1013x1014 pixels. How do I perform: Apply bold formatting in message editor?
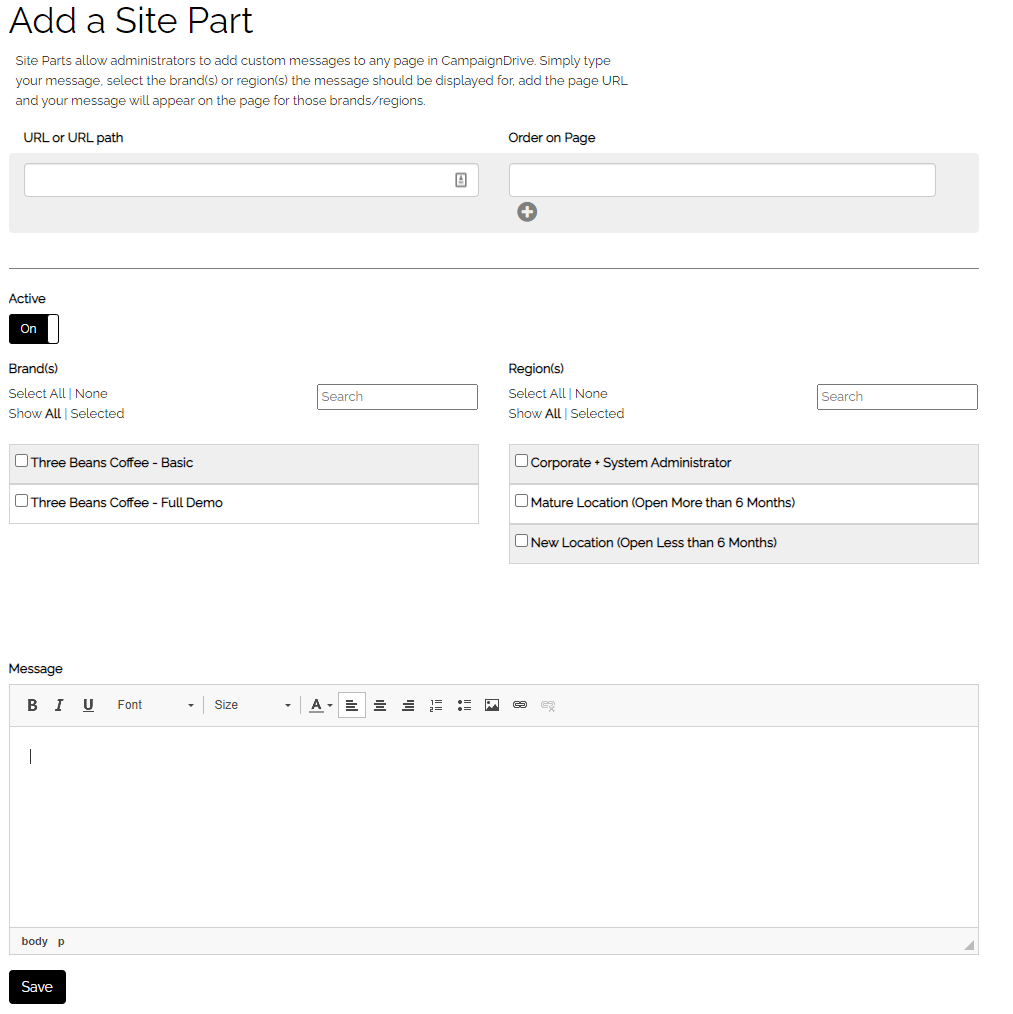click(32, 705)
